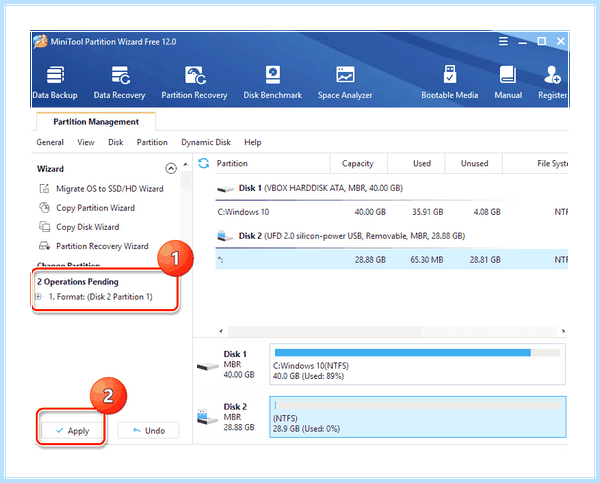Sort by the Capacity column header
The image size is (600, 483).
(358, 163)
